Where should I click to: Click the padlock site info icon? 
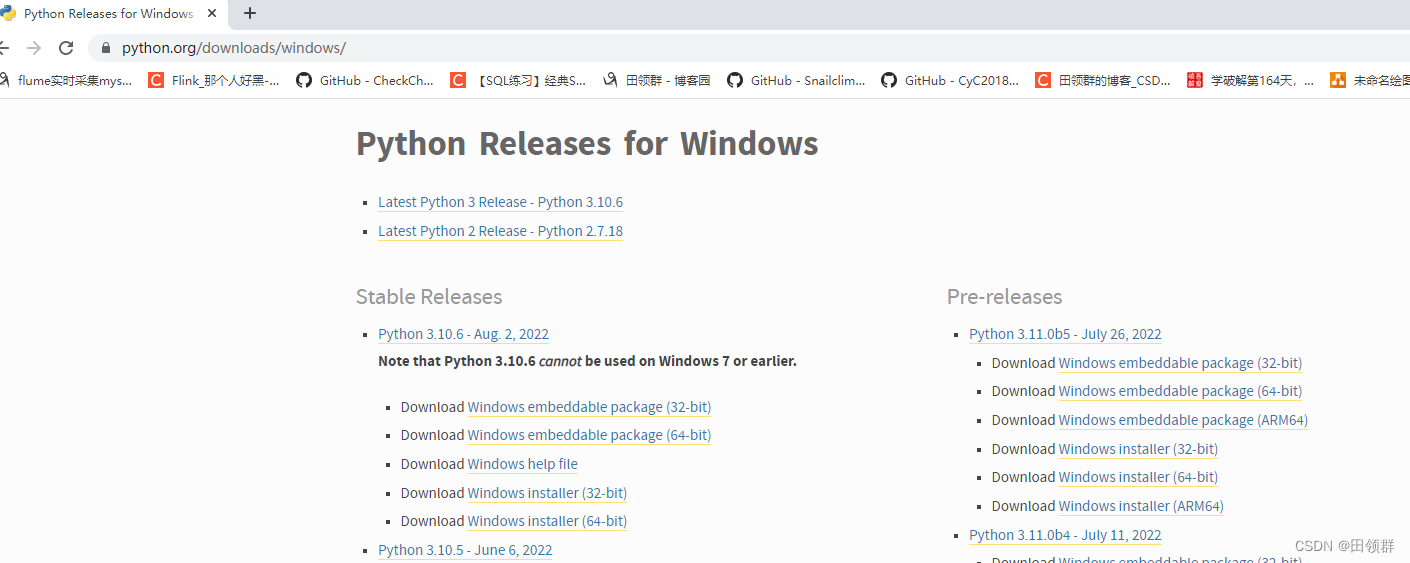click(x=106, y=48)
